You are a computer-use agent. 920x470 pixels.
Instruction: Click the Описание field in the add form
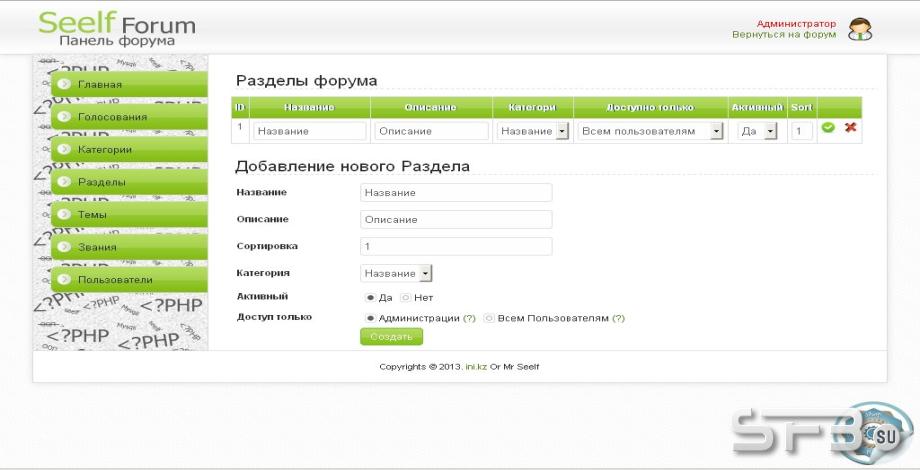[x=456, y=219]
